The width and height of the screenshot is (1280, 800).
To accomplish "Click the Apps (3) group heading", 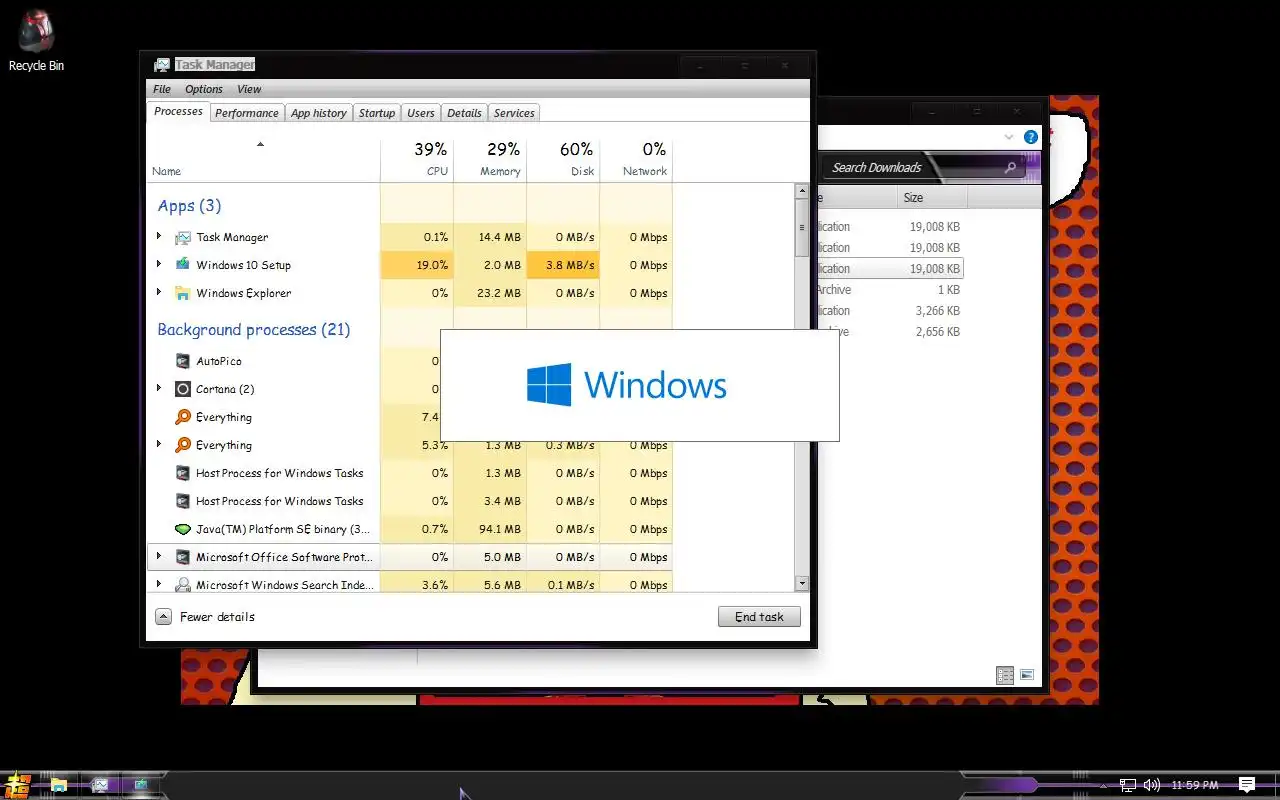I will tap(189, 206).
